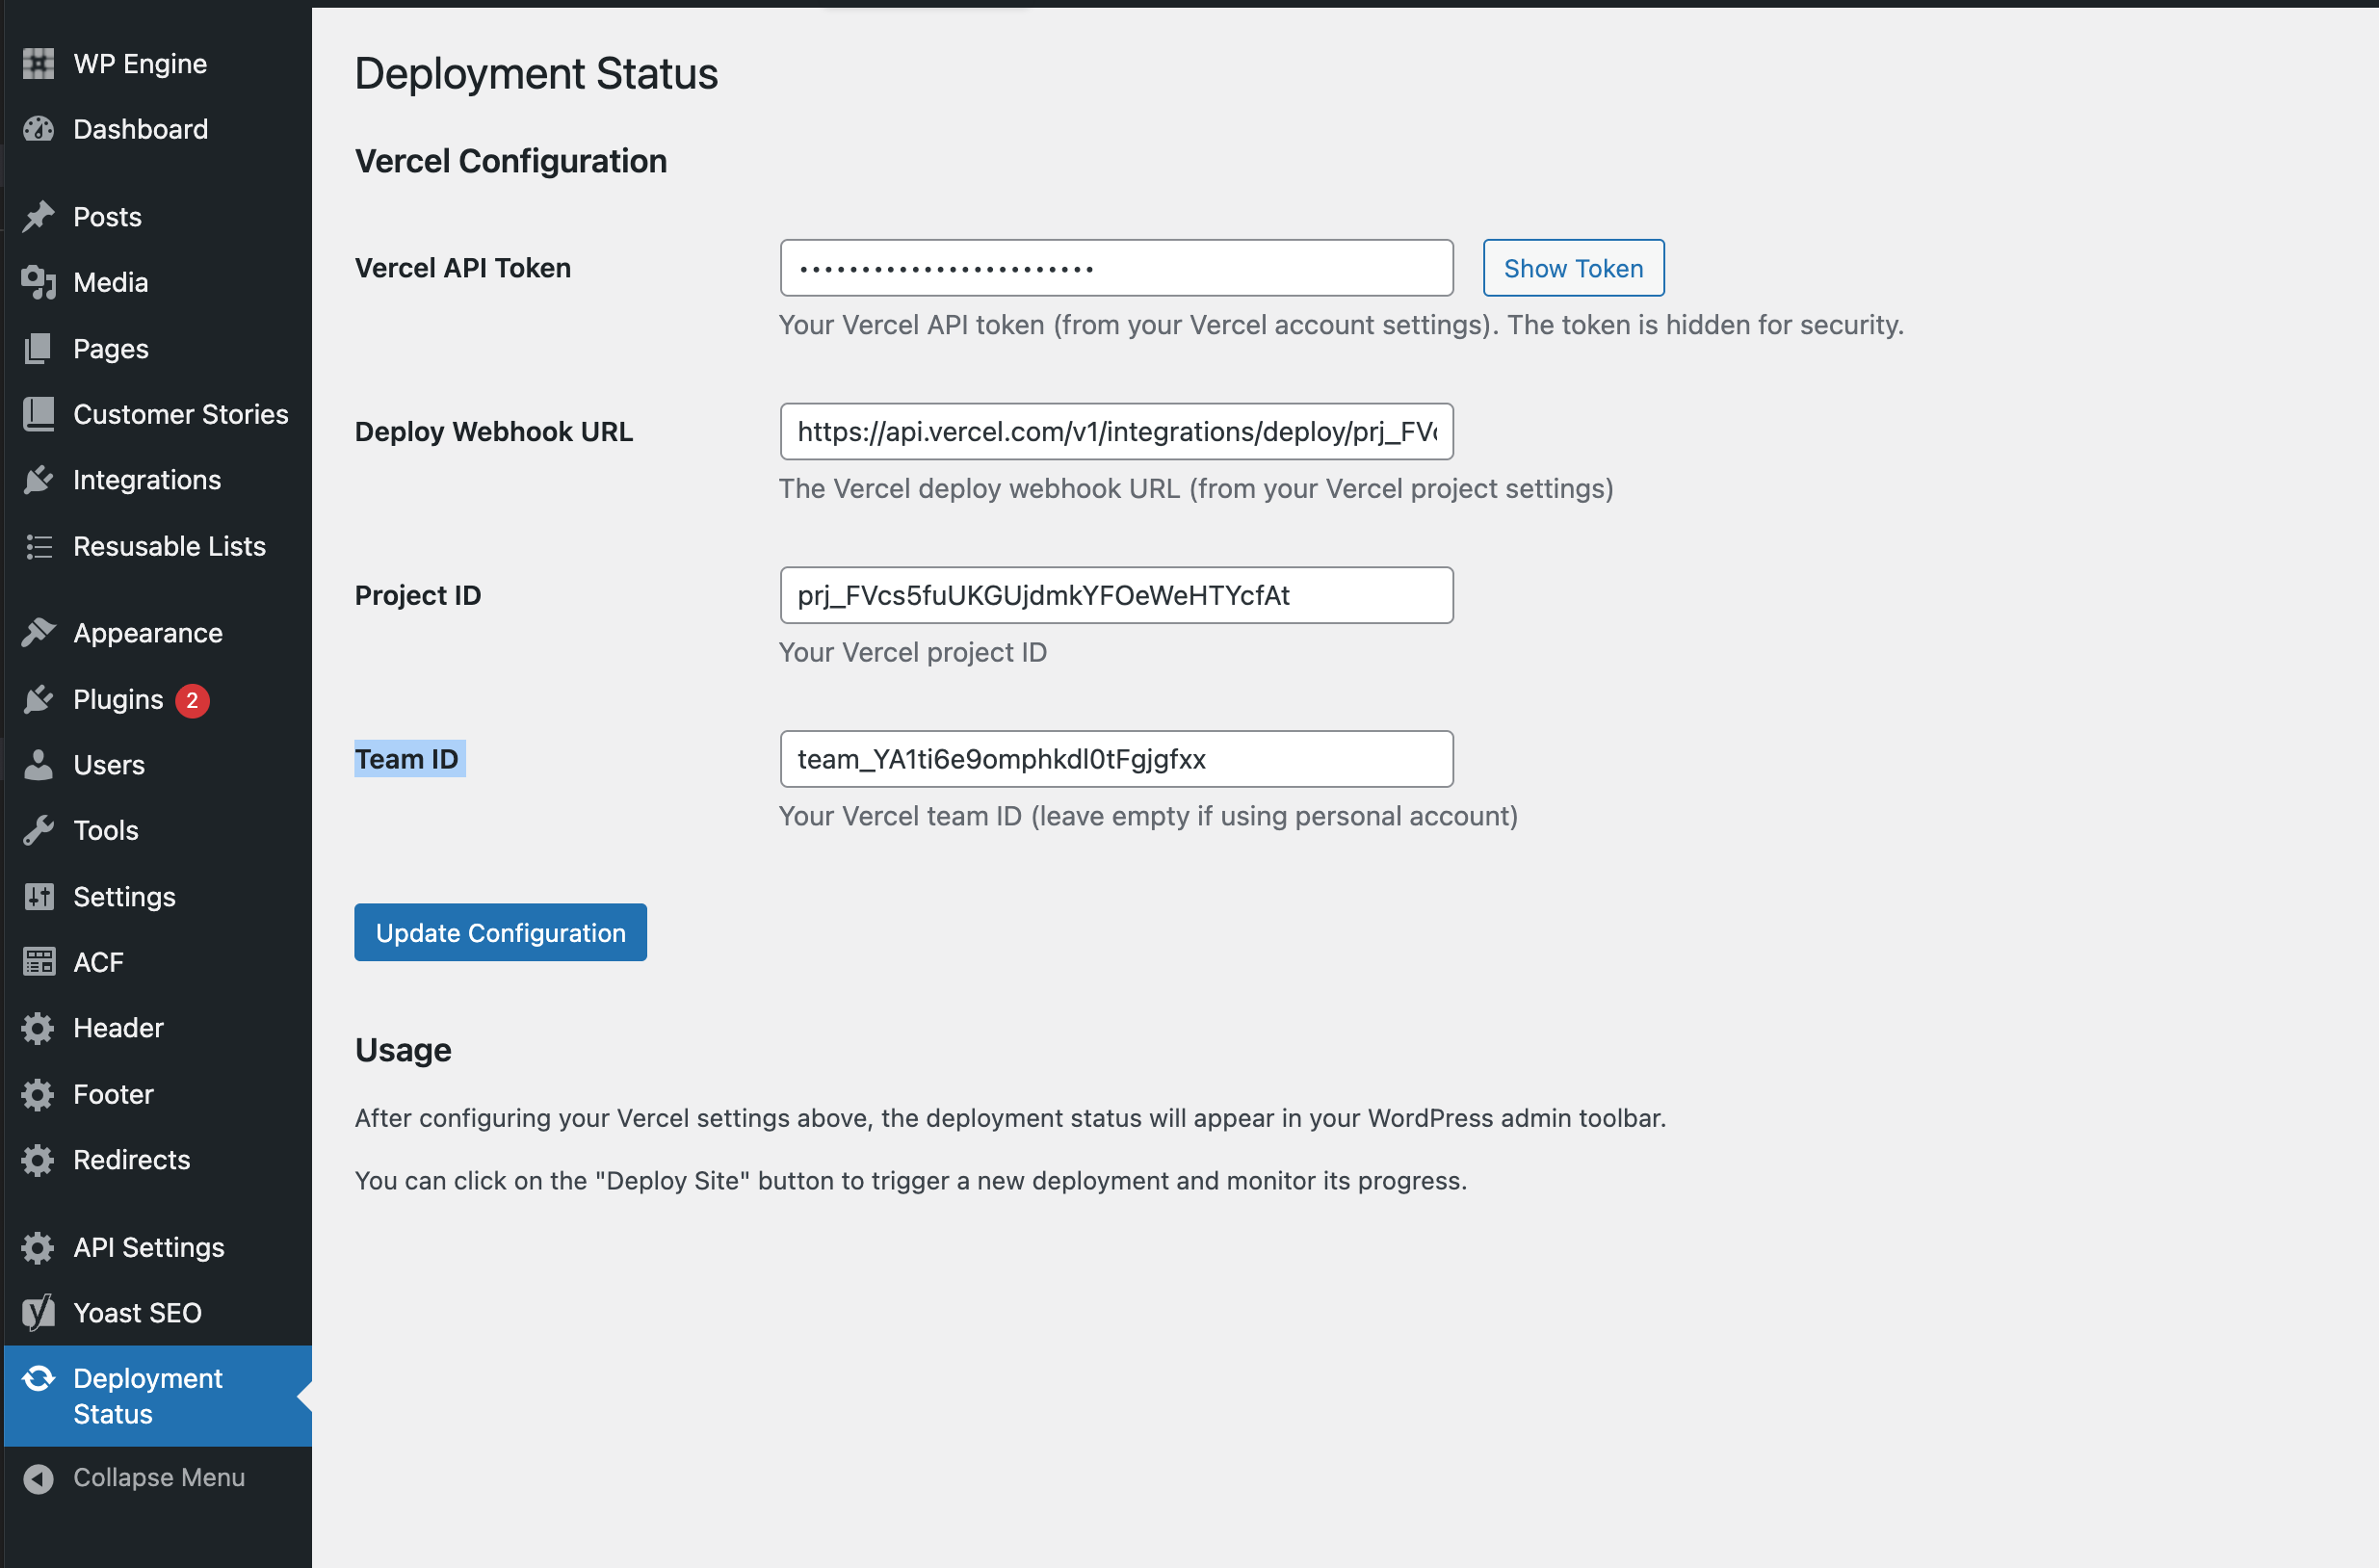Select the Pages icon in sidebar

click(x=38, y=348)
